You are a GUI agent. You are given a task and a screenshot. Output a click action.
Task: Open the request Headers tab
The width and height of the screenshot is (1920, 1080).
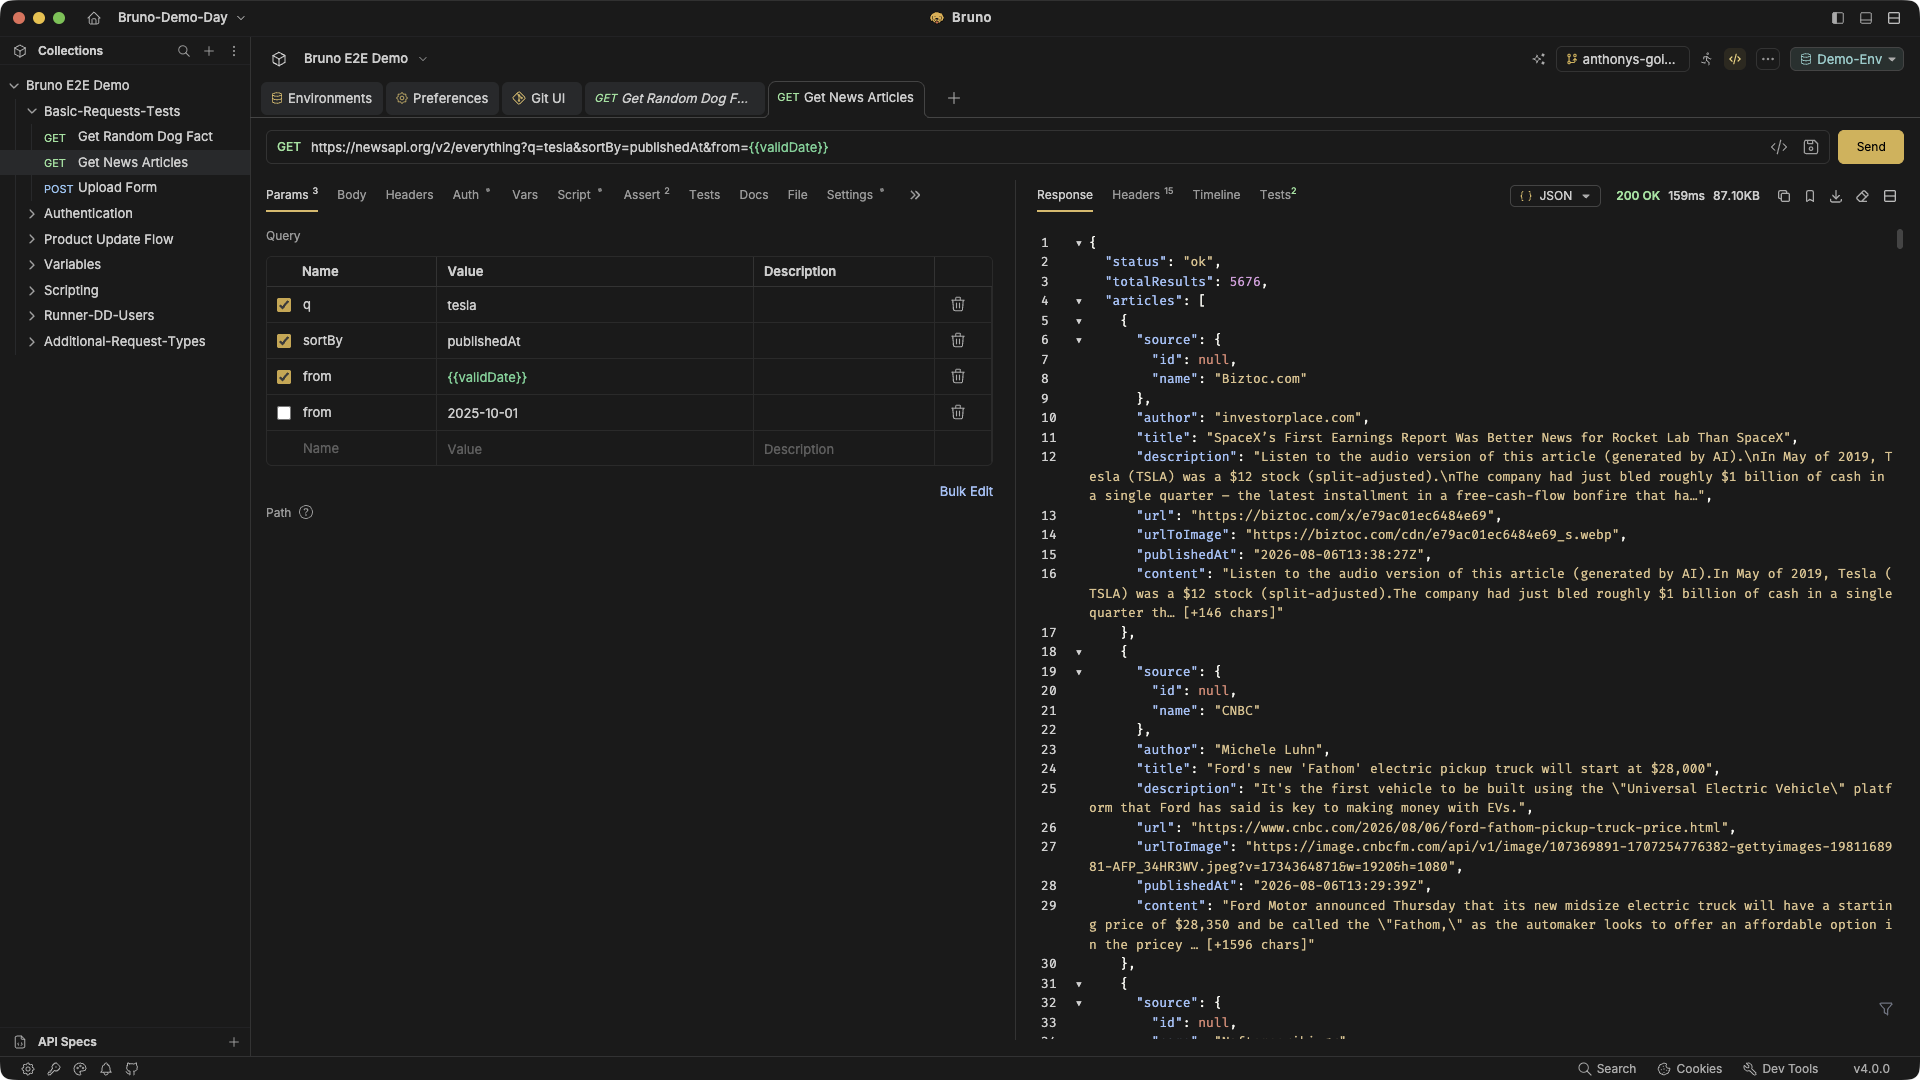click(409, 195)
